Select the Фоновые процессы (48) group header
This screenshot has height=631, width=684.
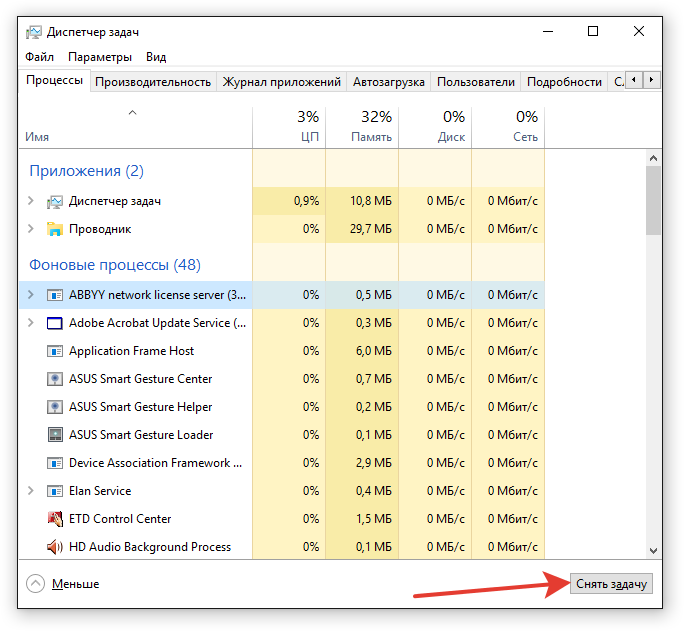pos(115,265)
